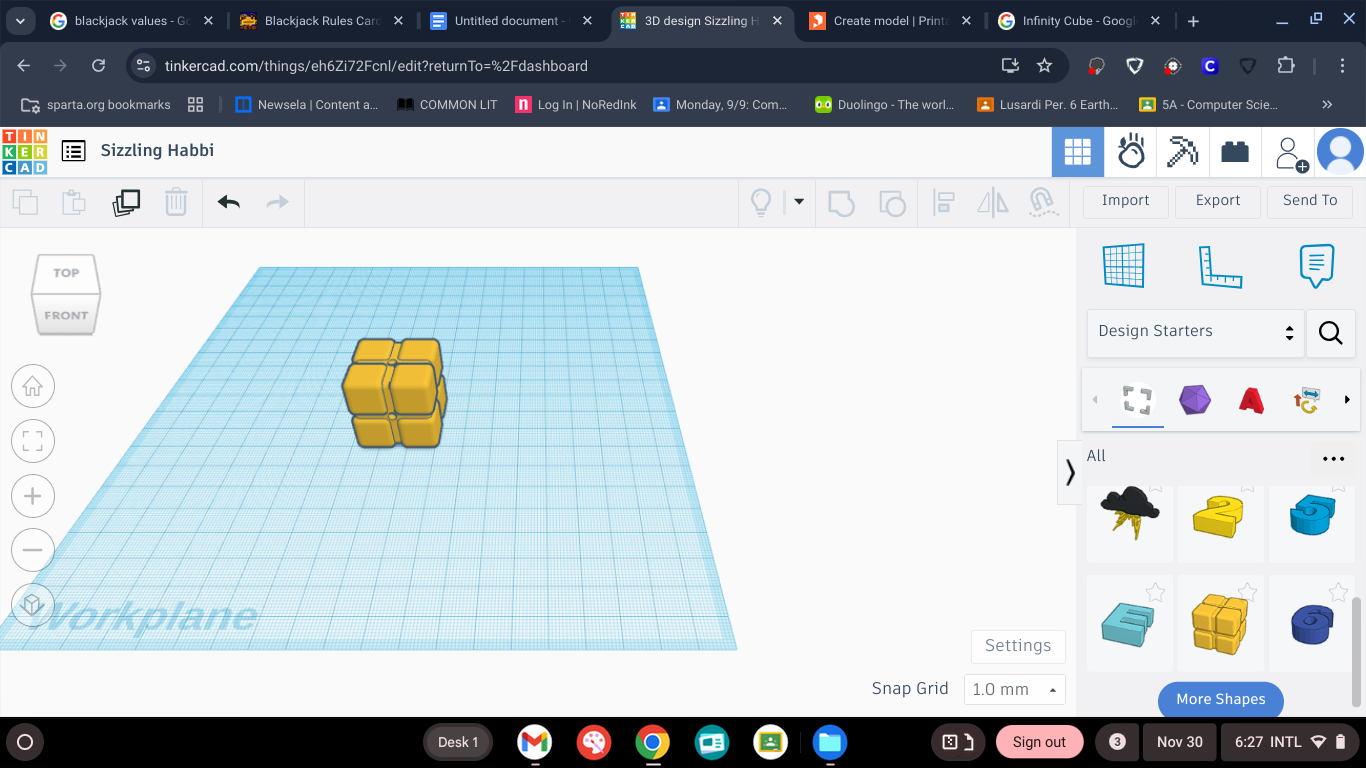Undo the last action
This screenshot has width=1366, height=768.
(x=229, y=203)
